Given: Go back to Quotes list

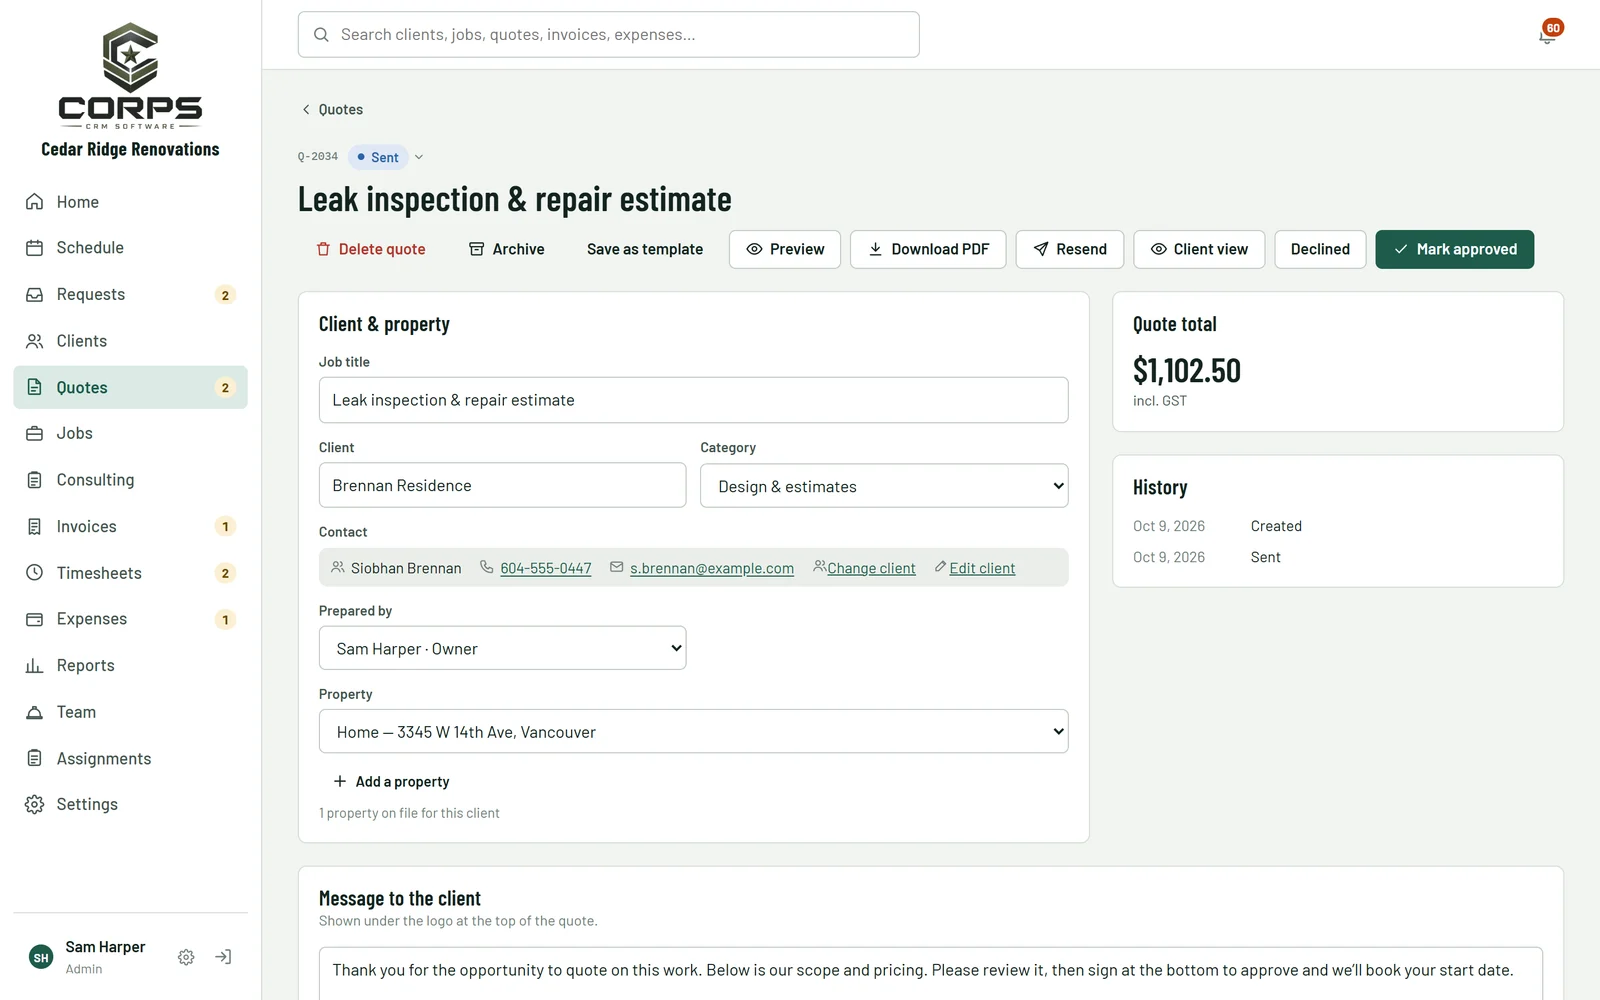Looking at the screenshot, I should click(x=332, y=110).
